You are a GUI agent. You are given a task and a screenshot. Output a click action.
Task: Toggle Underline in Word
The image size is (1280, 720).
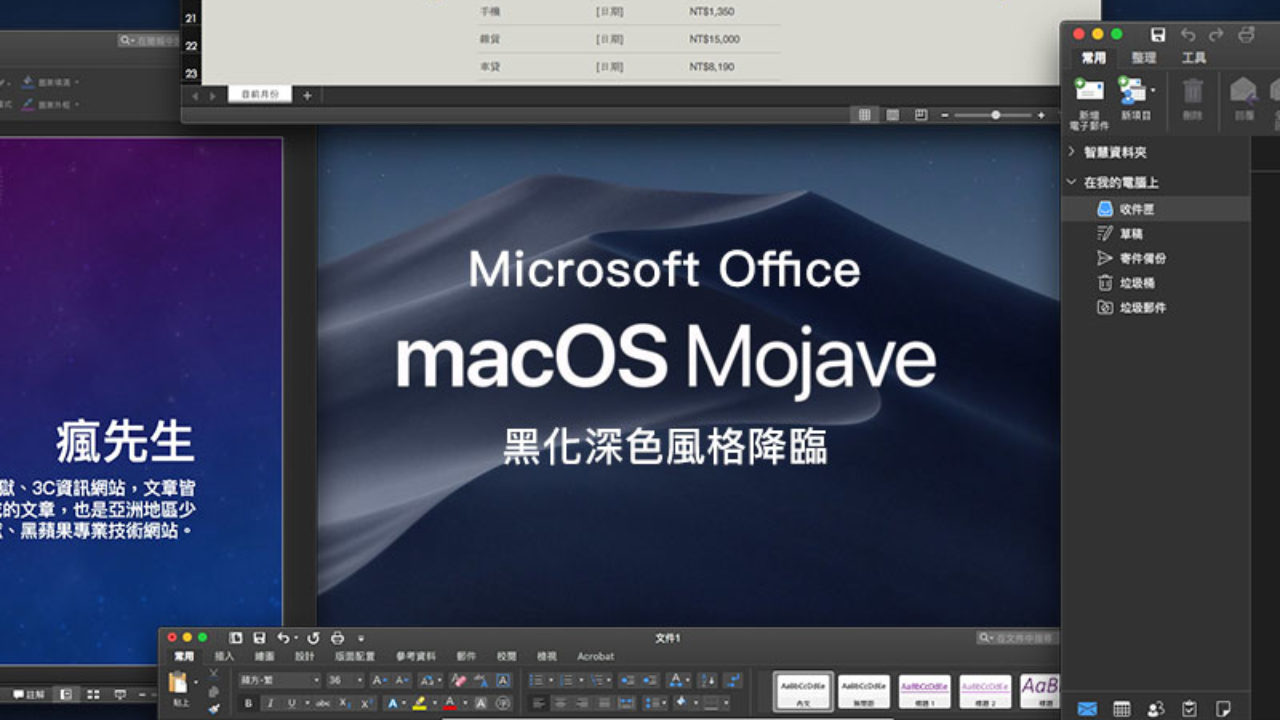point(292,703)
